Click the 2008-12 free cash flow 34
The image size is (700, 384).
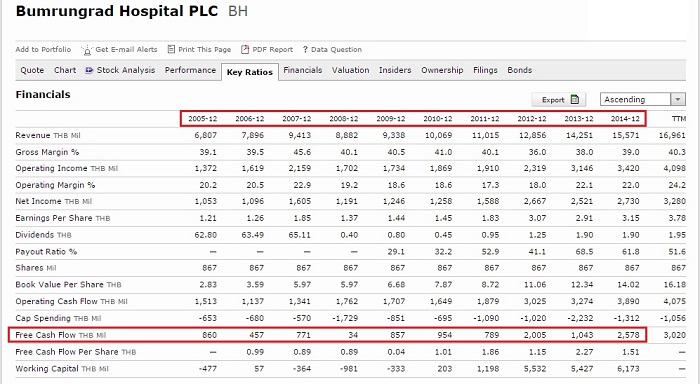click(x=353, y=335)
